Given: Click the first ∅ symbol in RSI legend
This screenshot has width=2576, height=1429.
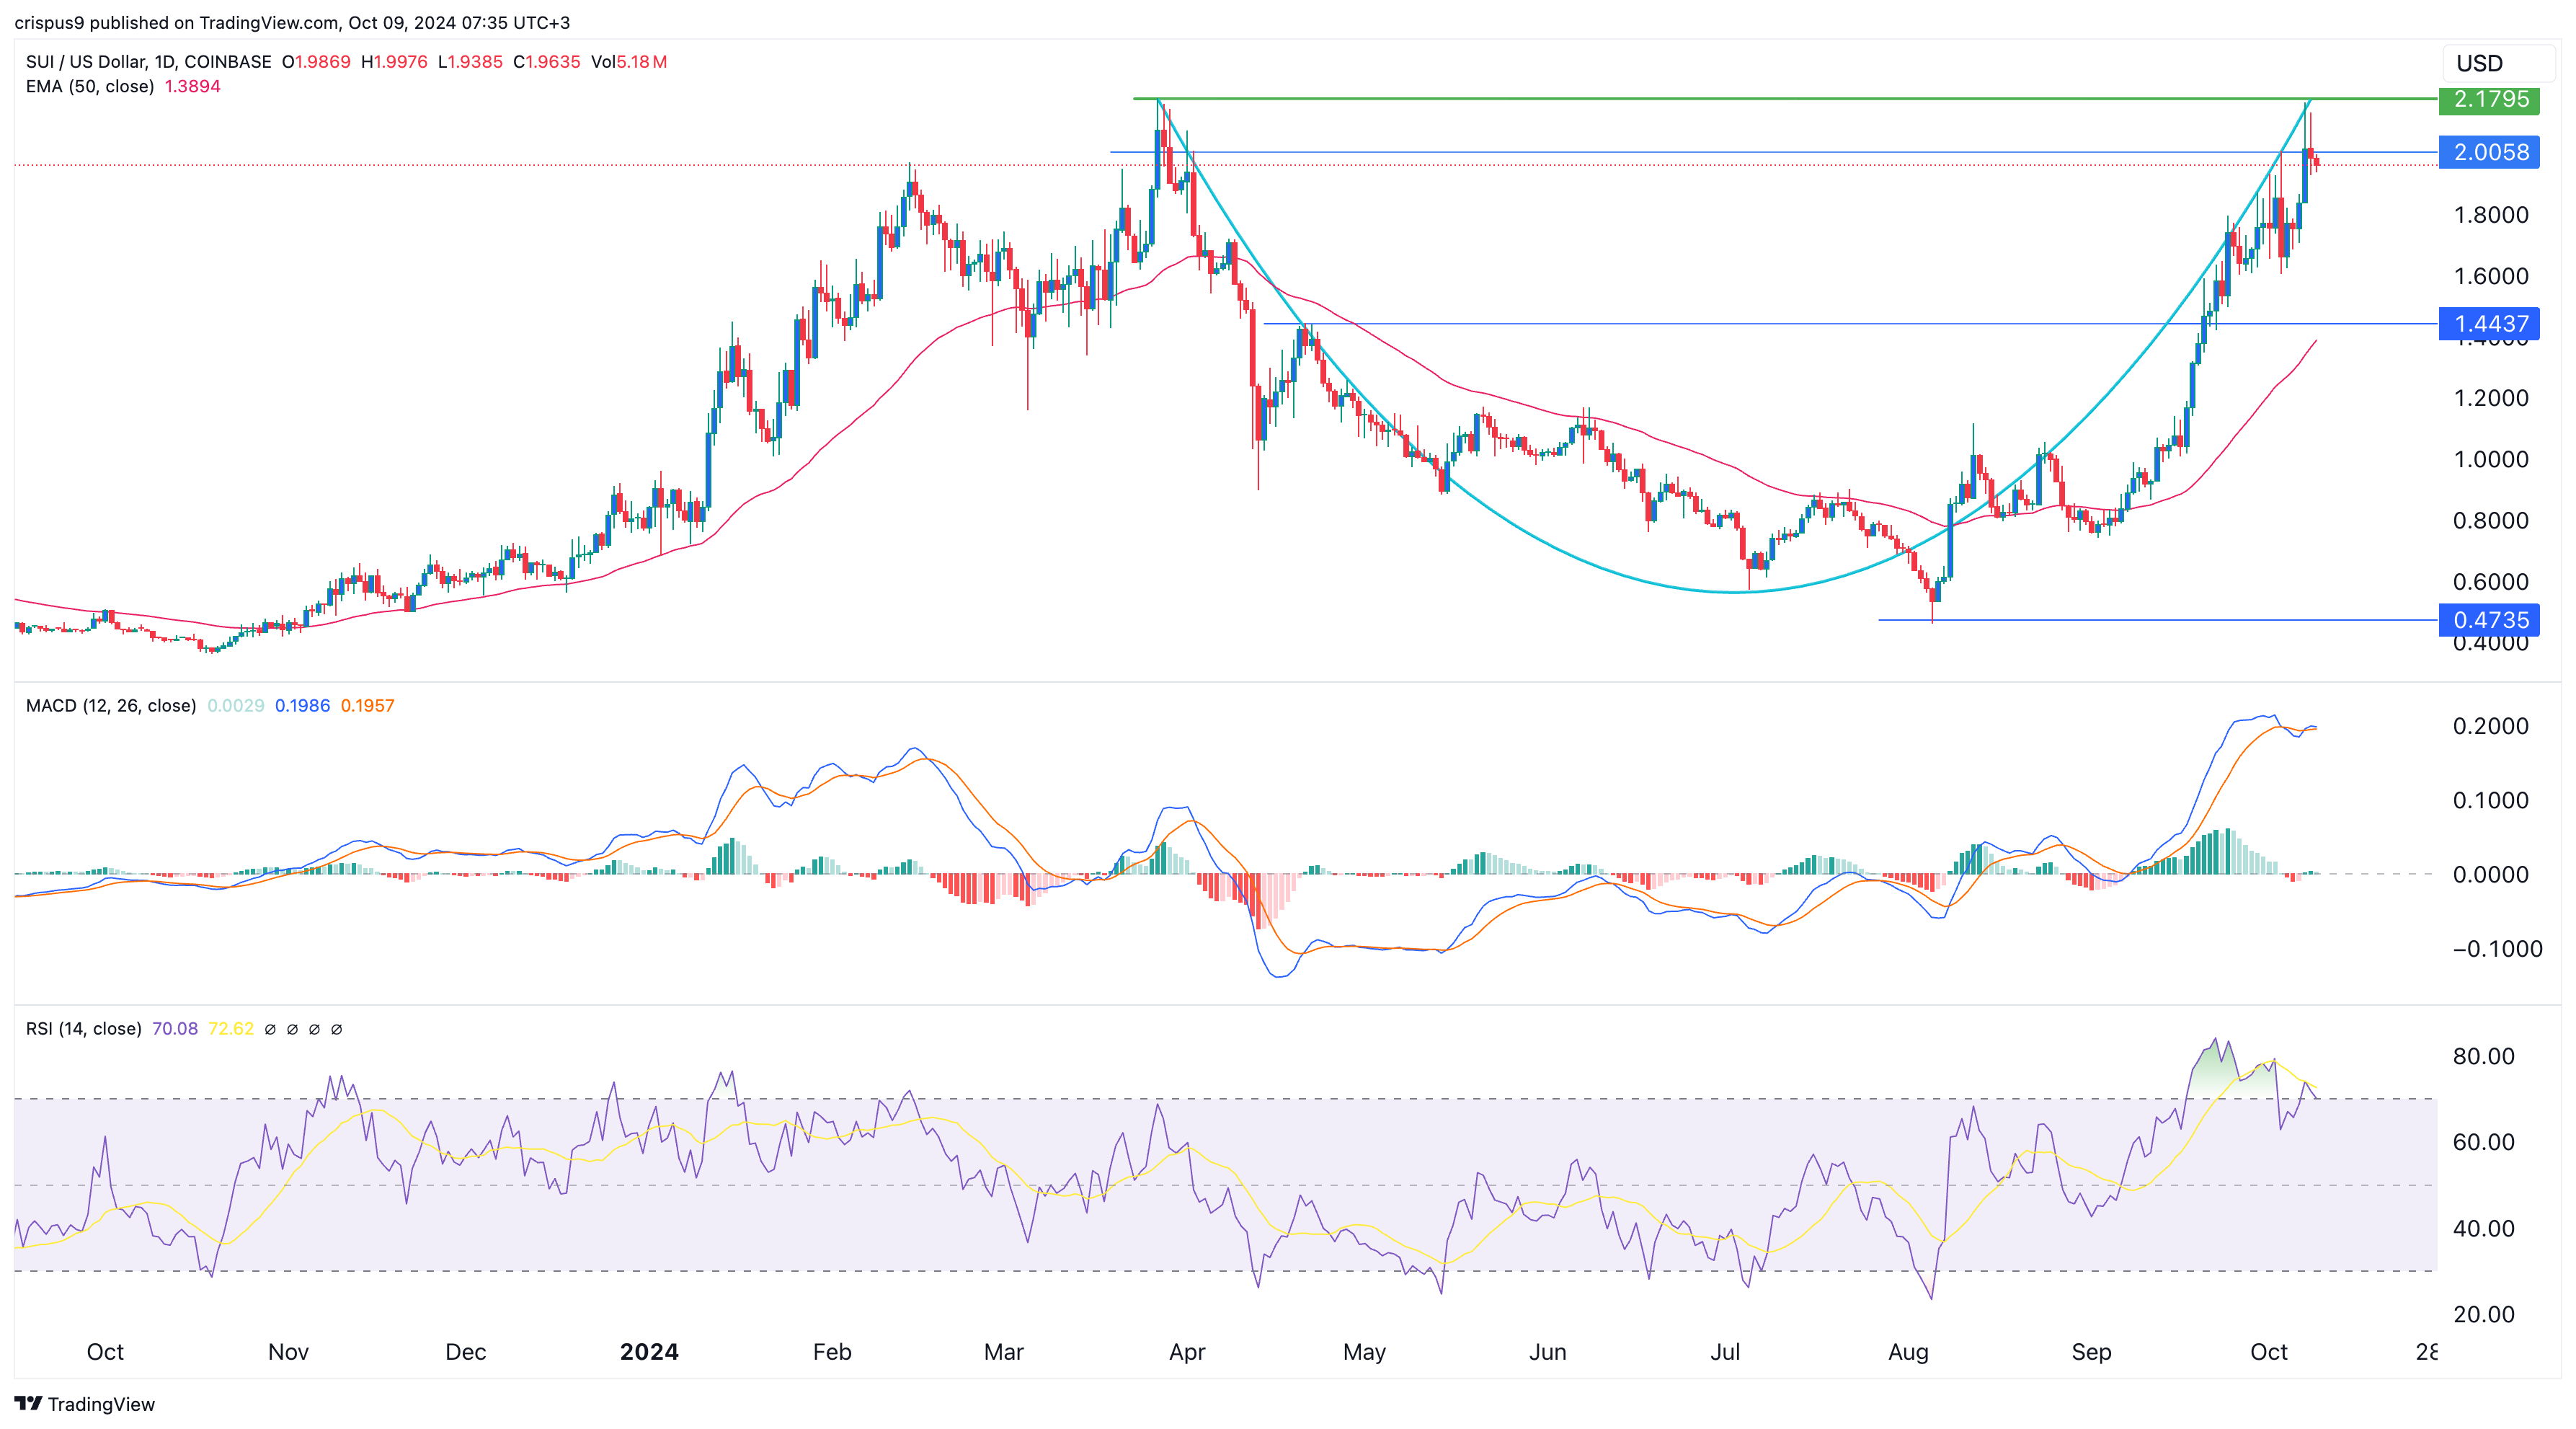Looking at the screenshot, I should click(x=270, y=1029).
